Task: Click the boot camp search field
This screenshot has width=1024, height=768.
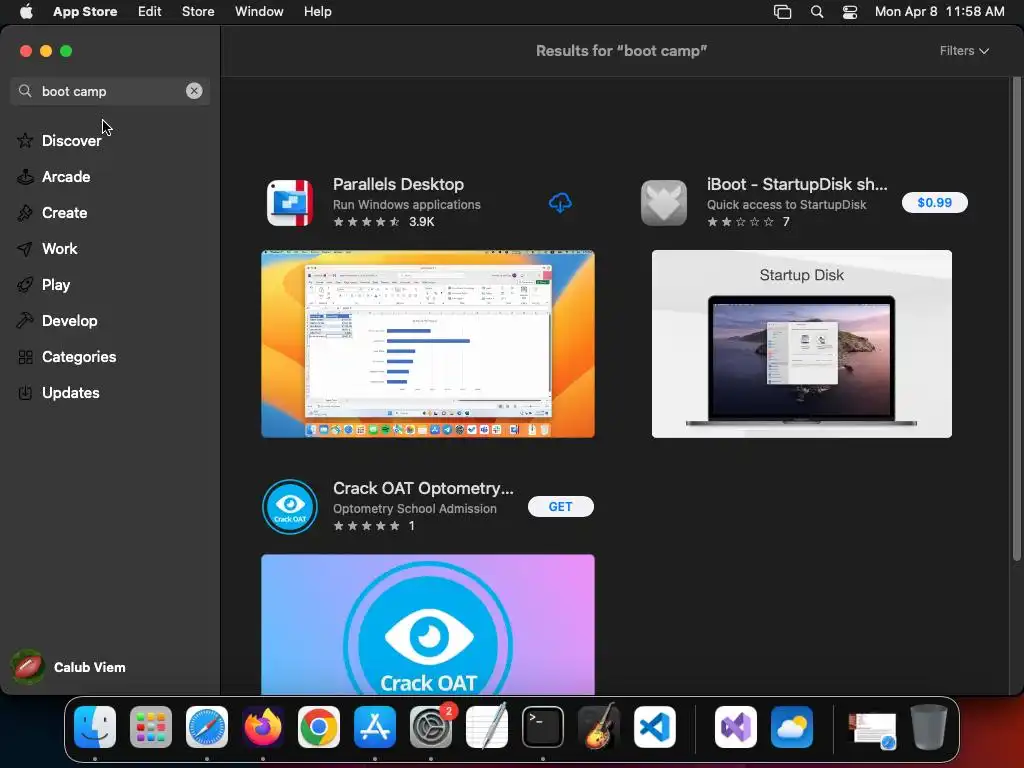Action: click(110, 91)
